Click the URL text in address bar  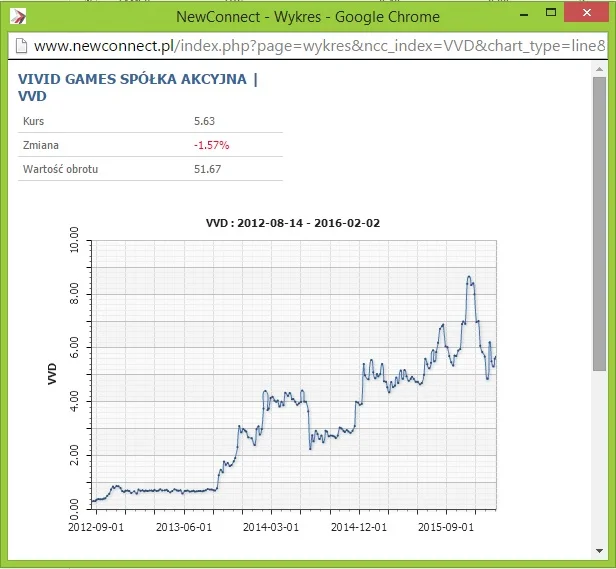tap(319, 46)
